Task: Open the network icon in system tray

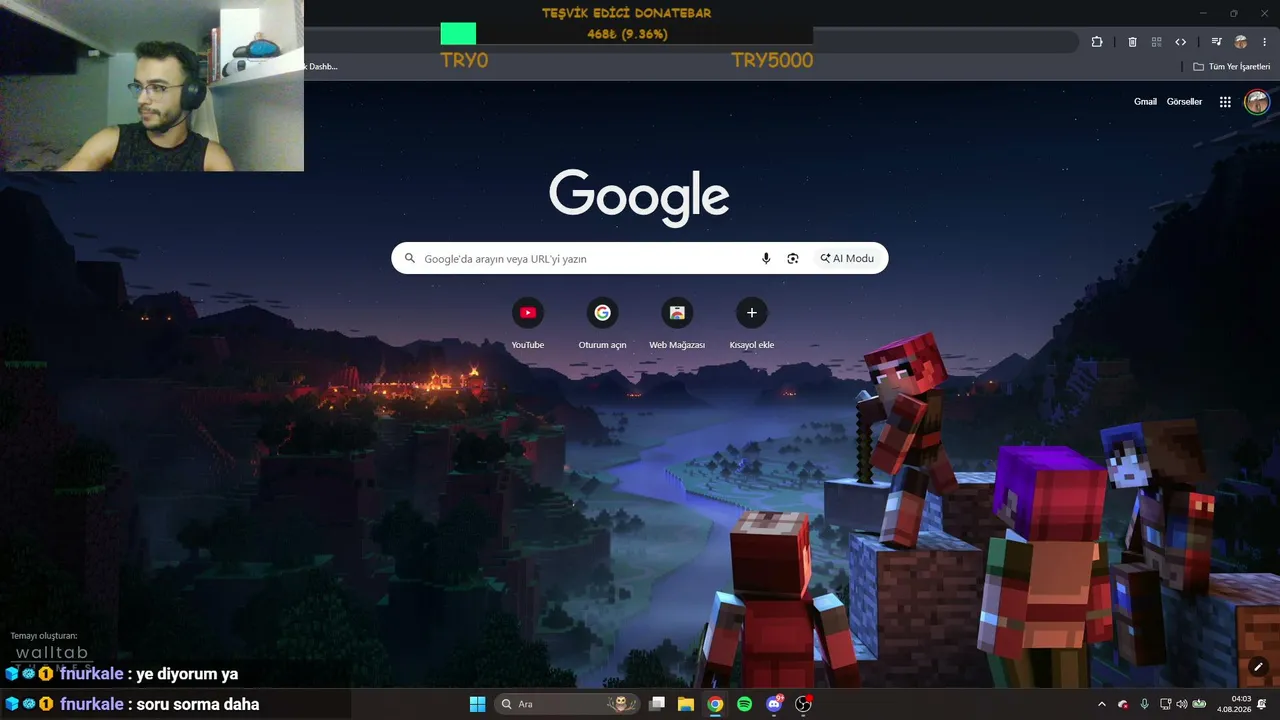Action: [1165, 704]
